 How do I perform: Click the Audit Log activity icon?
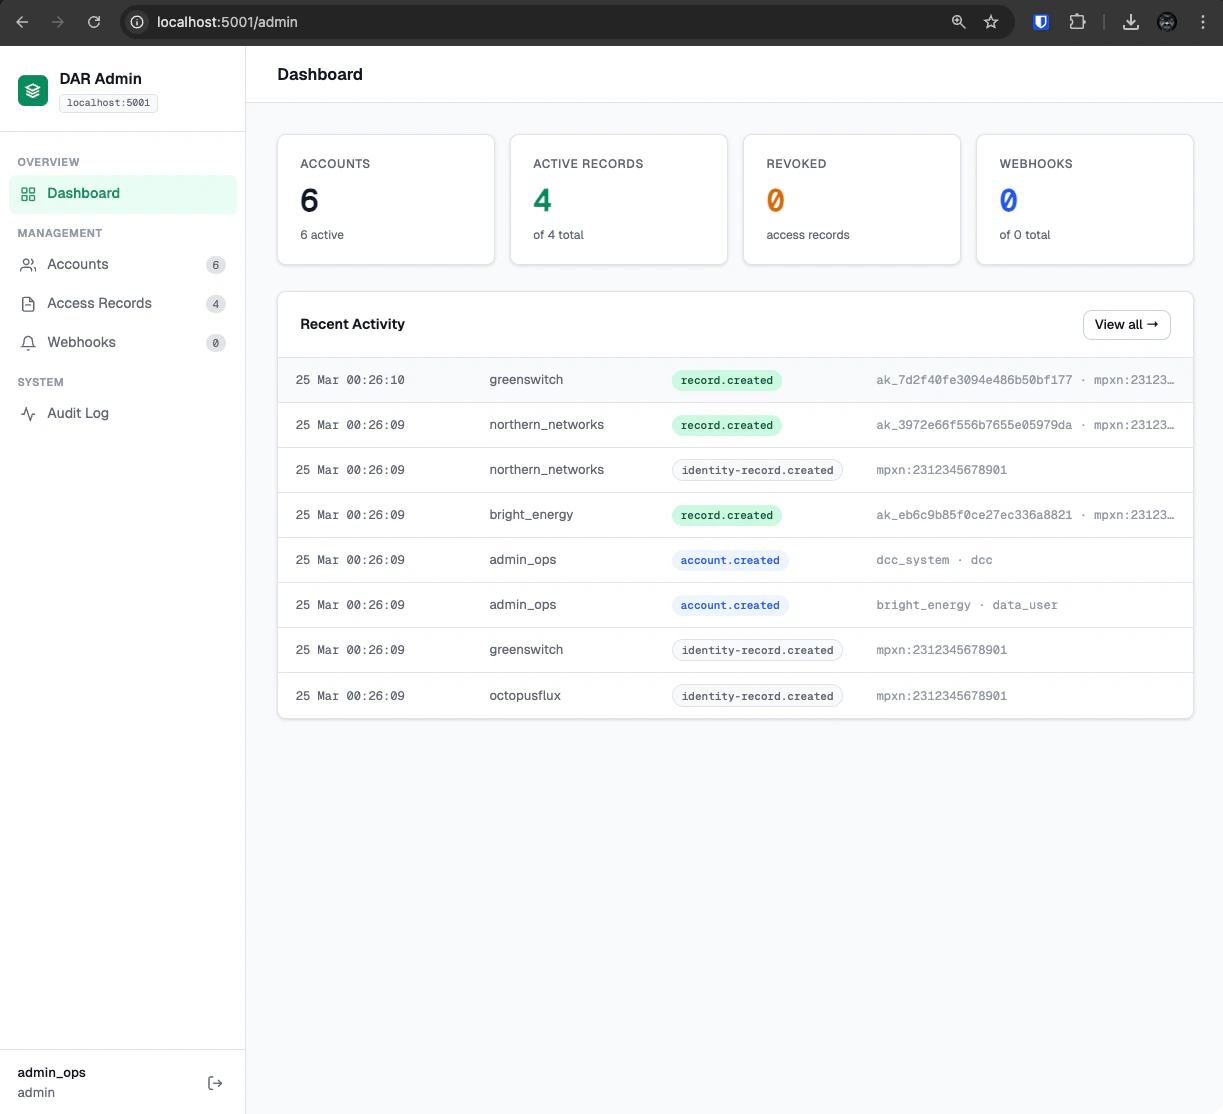click(28, 414)
